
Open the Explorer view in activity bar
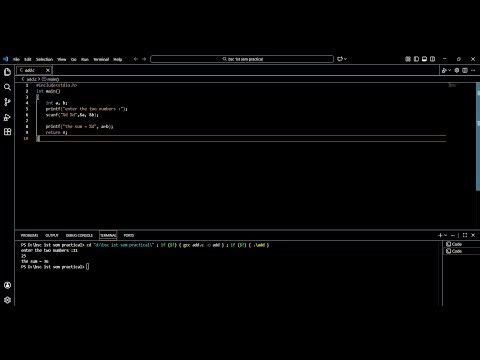[7, 72]
